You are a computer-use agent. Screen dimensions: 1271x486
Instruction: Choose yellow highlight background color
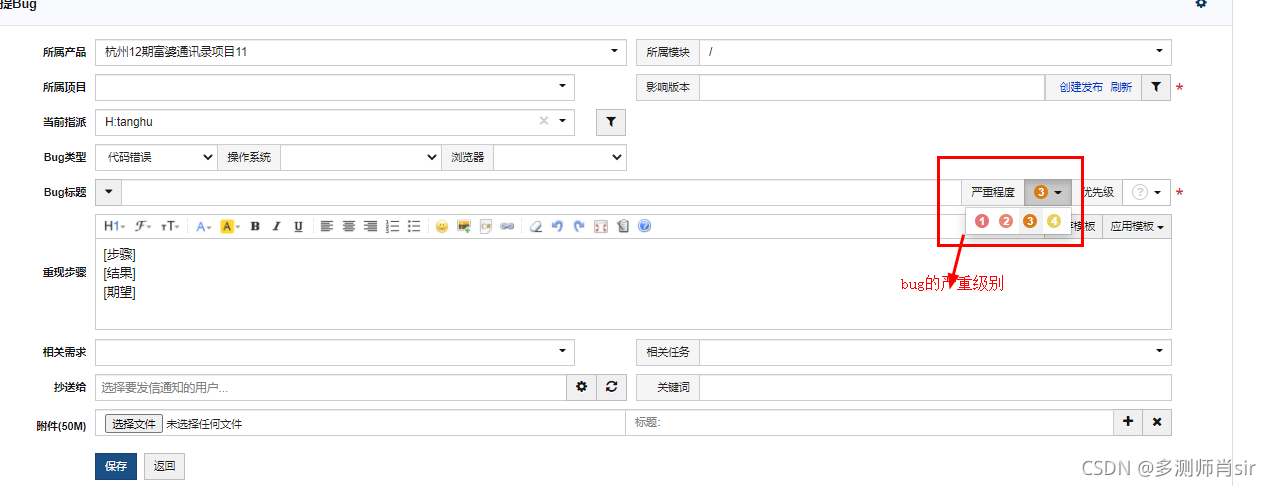click(230, 226)
